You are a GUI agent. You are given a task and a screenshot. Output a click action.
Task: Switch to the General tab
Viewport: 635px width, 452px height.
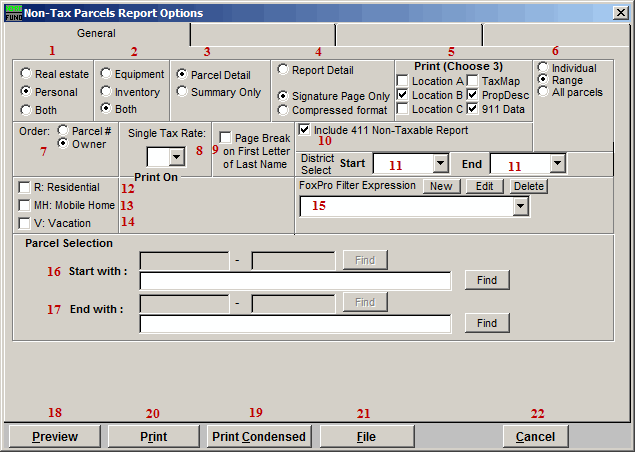96,34
